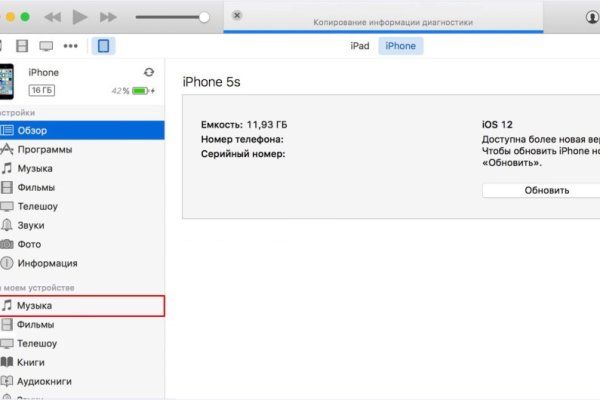Viewport: 600px width, 400px height.
Task: Click the sync icon beside iPhone name
Action: 149,73
